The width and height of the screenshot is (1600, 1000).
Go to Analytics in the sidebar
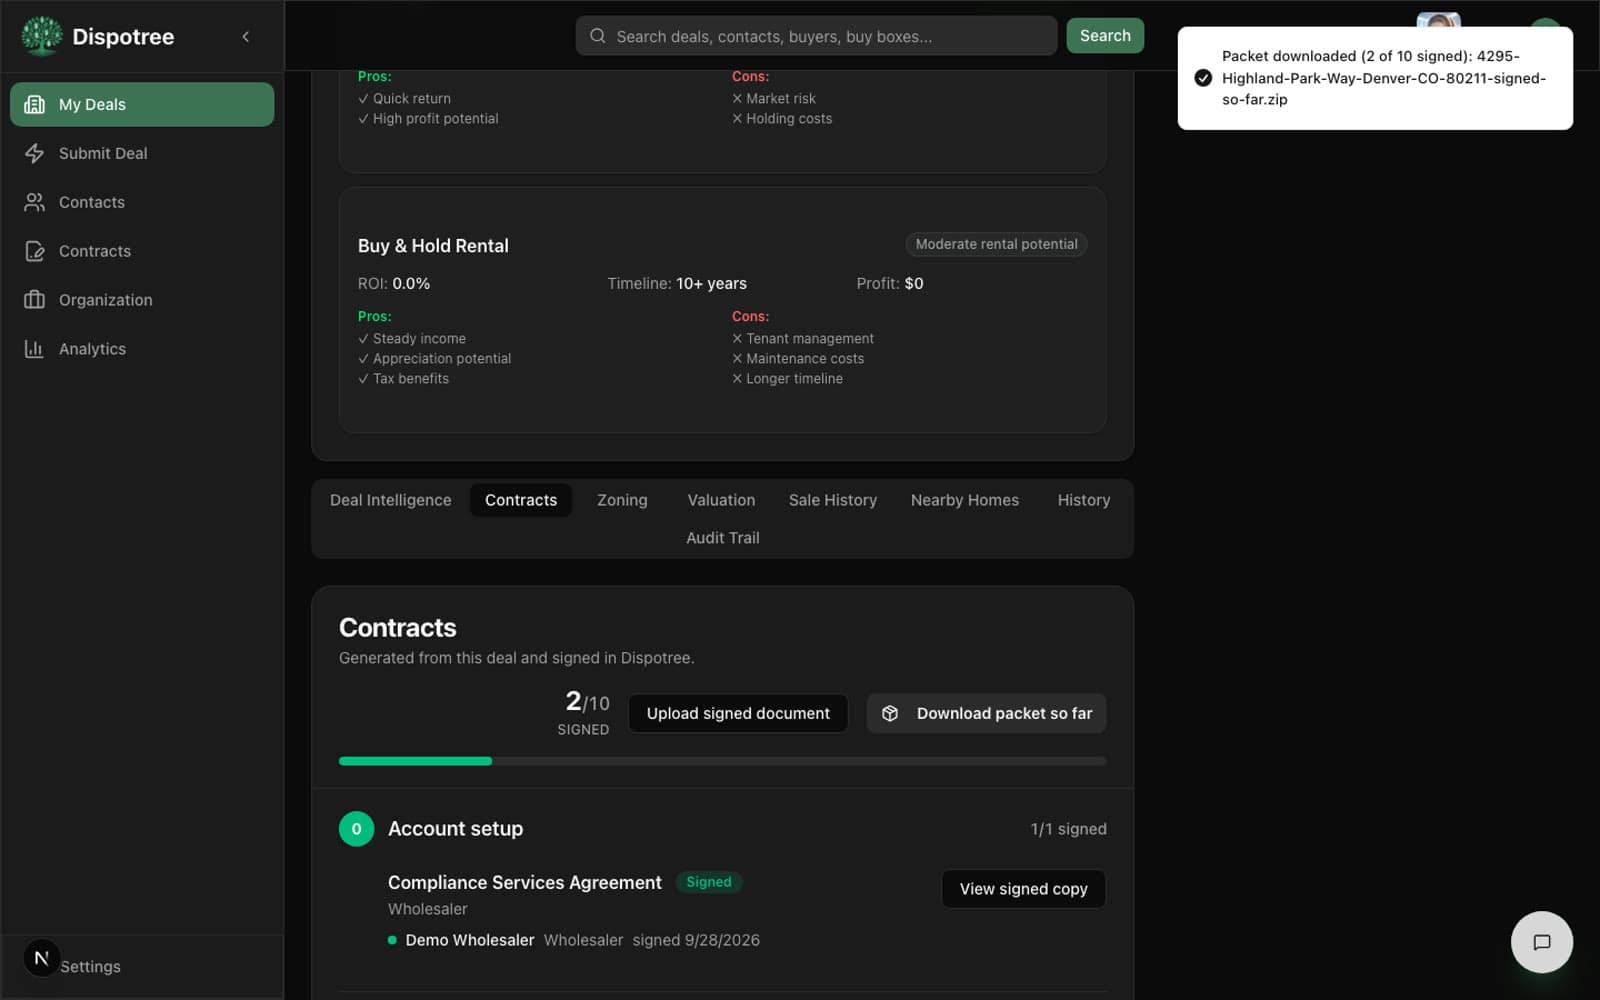(x=142, y=349)
